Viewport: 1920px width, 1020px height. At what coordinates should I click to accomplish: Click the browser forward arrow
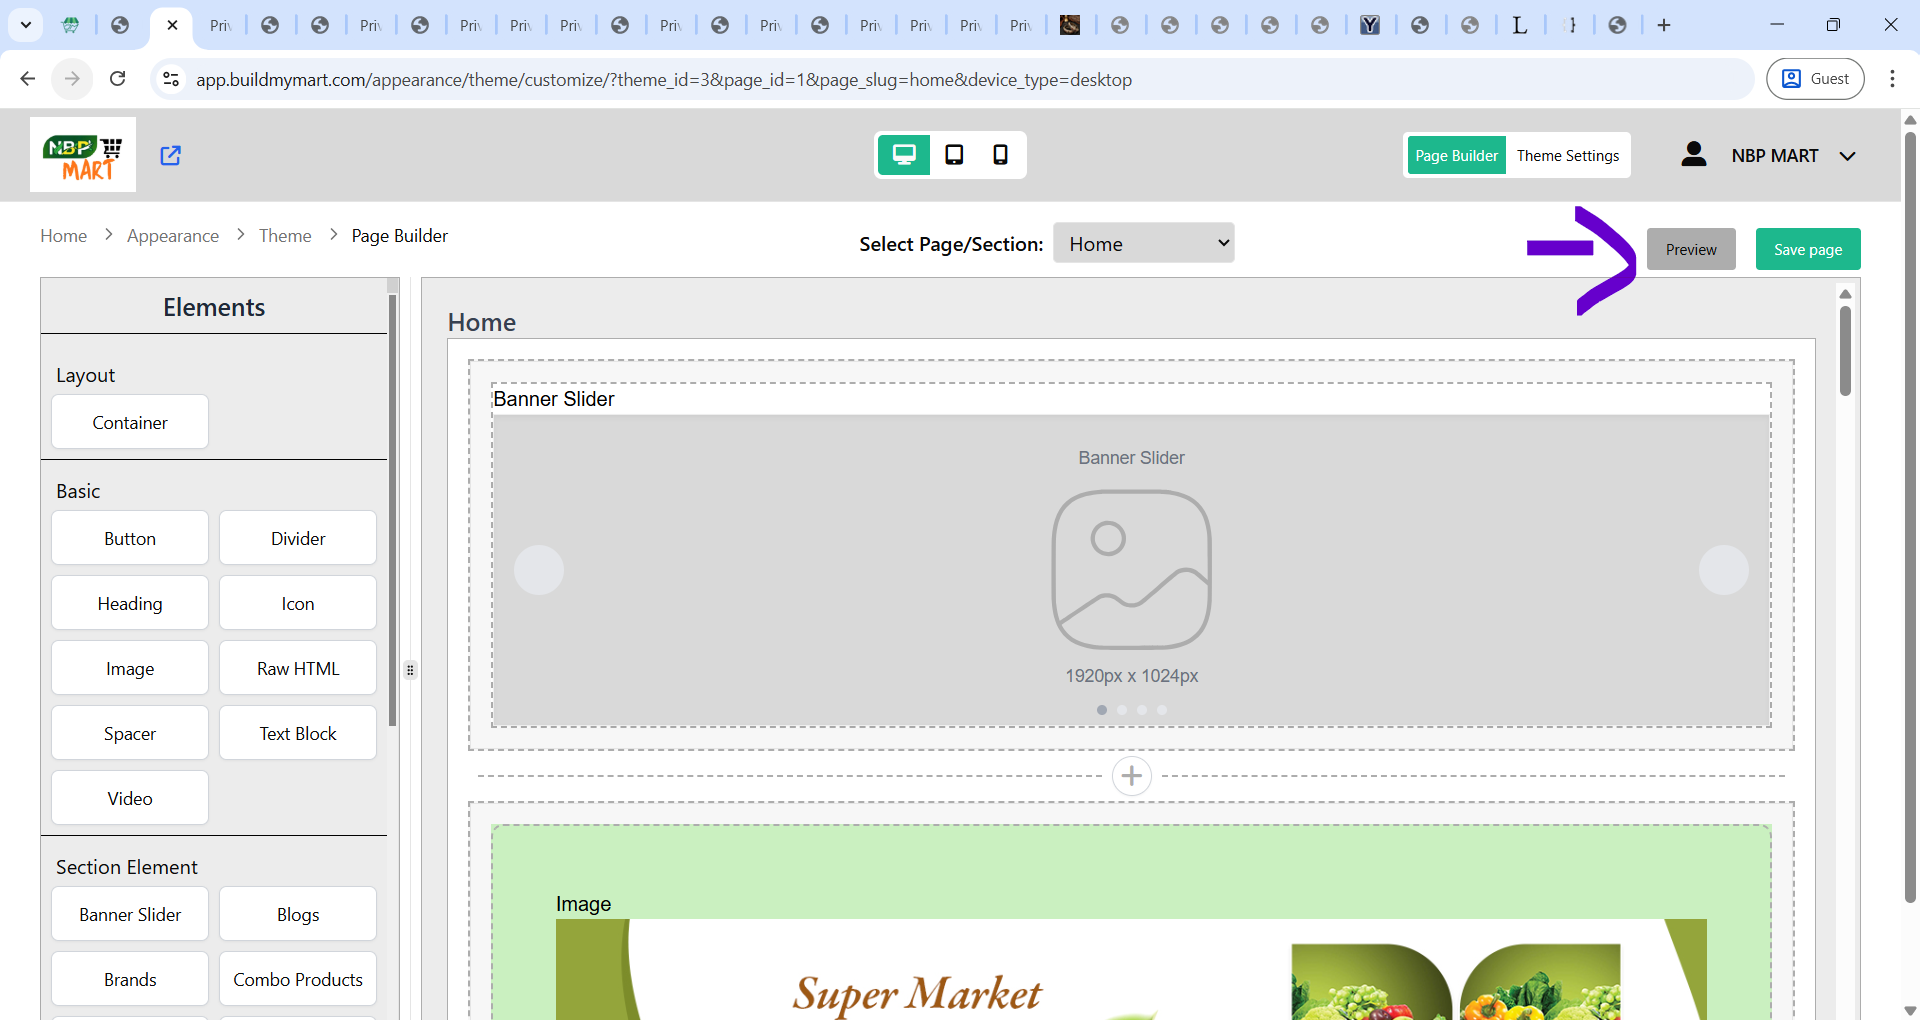click(x=72, y=79)
